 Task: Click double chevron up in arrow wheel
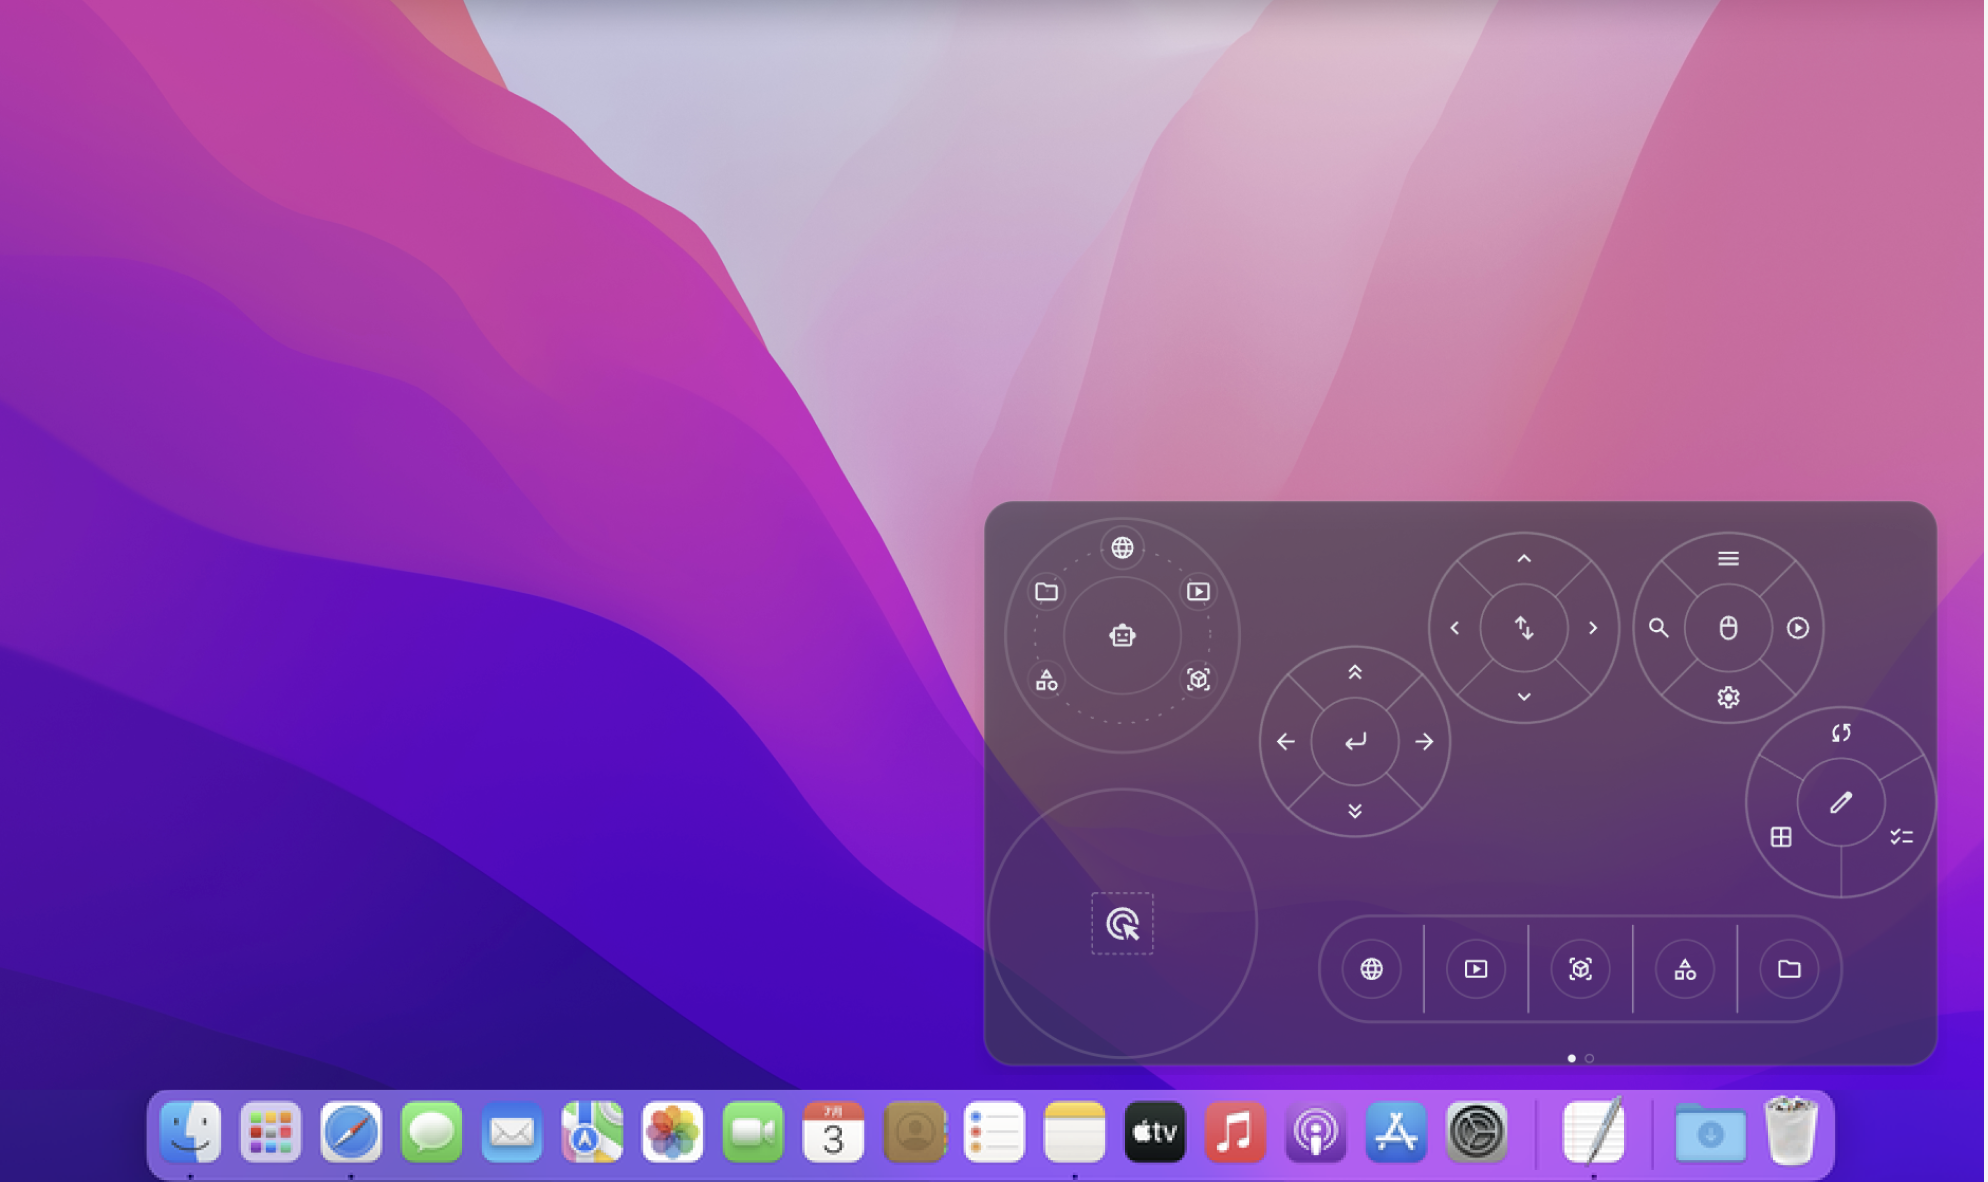[1357, 673]
